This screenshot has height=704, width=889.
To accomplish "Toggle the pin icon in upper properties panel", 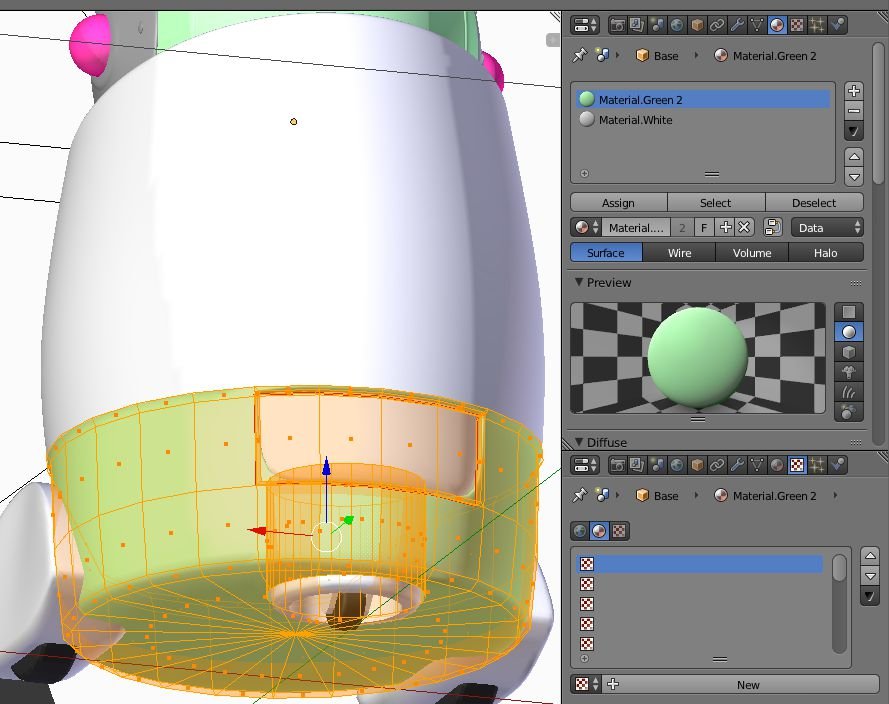I will pyautogui.click(x=579, y=56).
